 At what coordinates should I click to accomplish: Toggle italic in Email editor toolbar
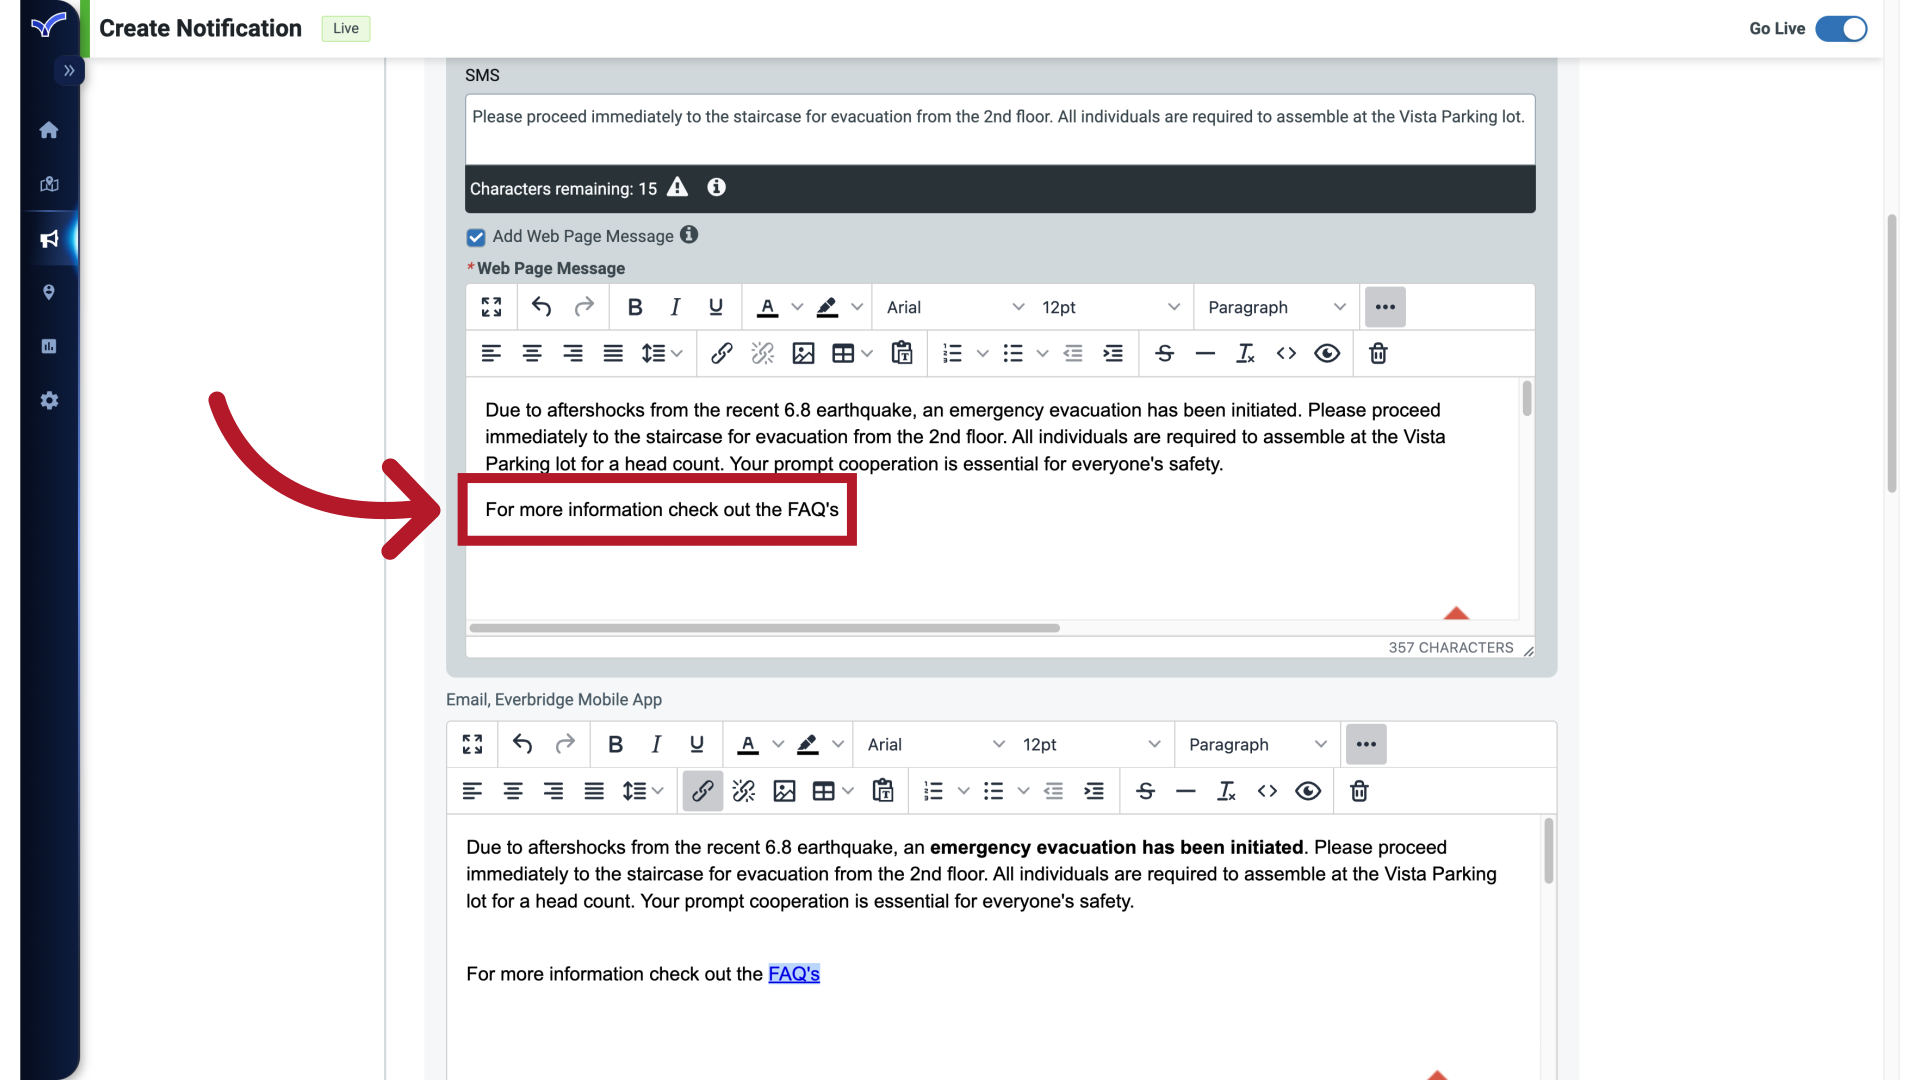click(657, 744)
